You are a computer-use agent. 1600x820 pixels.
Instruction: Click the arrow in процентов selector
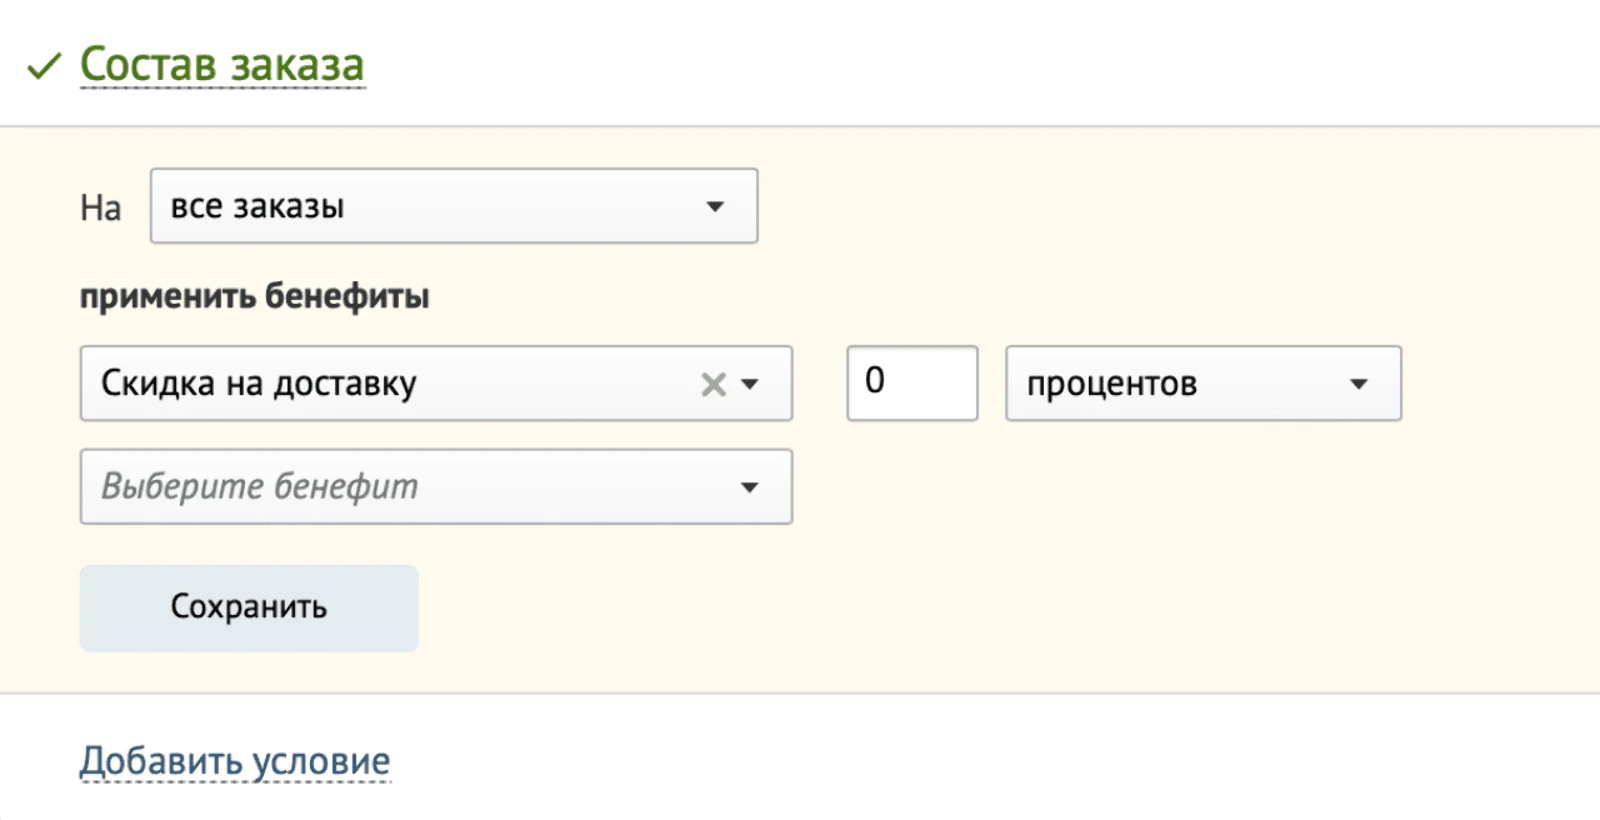coord(1358,384)
